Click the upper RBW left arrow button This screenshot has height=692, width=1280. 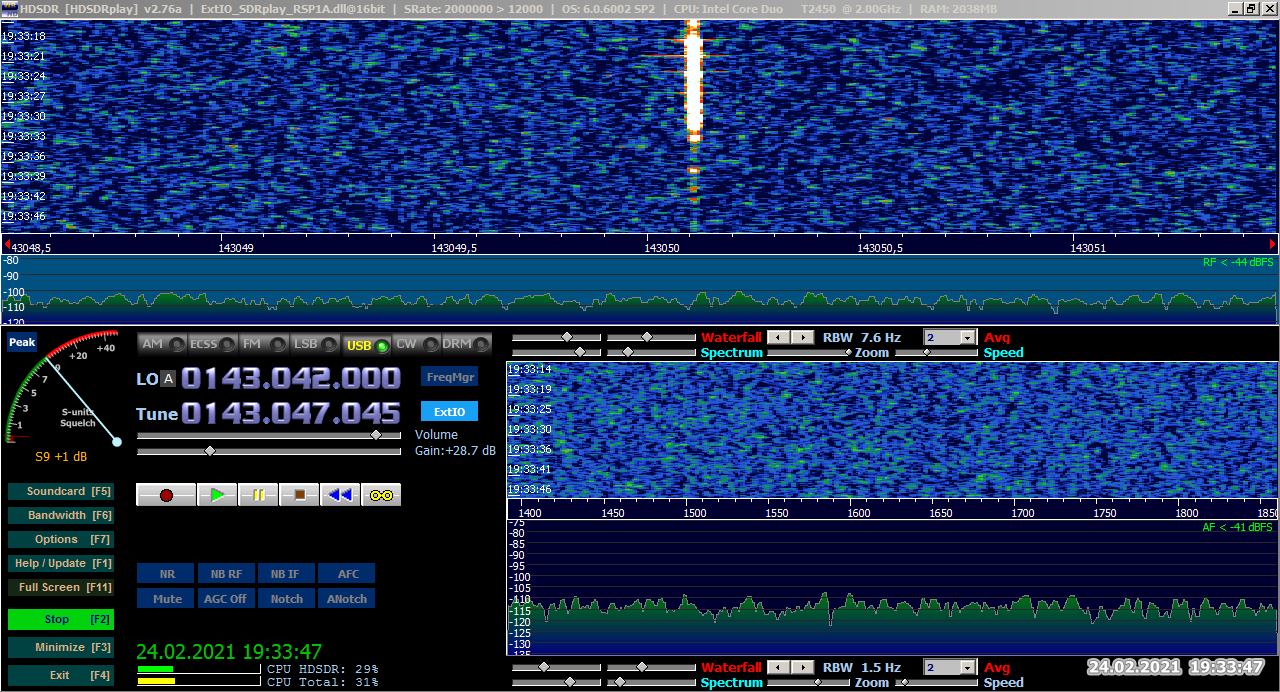pyautogui.click(x=780, y=338)
